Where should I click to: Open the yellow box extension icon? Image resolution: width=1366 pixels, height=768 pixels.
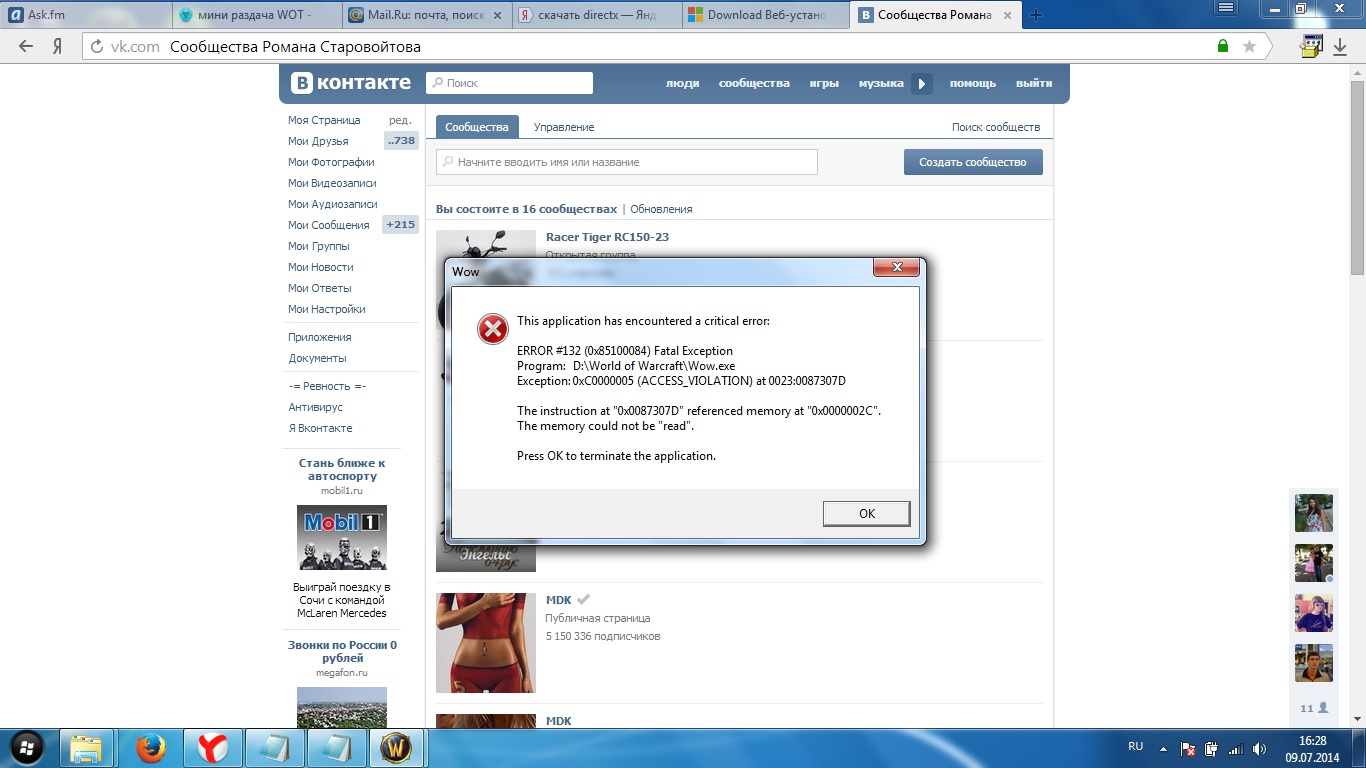coord(1311,46)
